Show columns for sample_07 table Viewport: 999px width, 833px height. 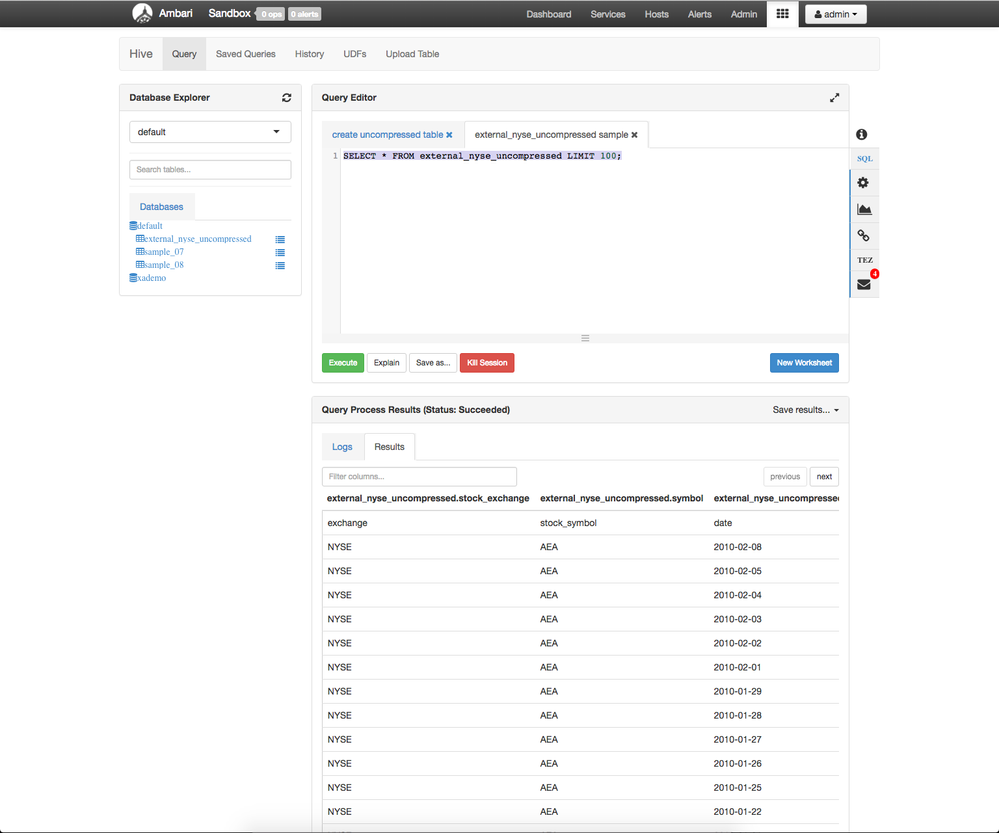click(x=279, y=252)
